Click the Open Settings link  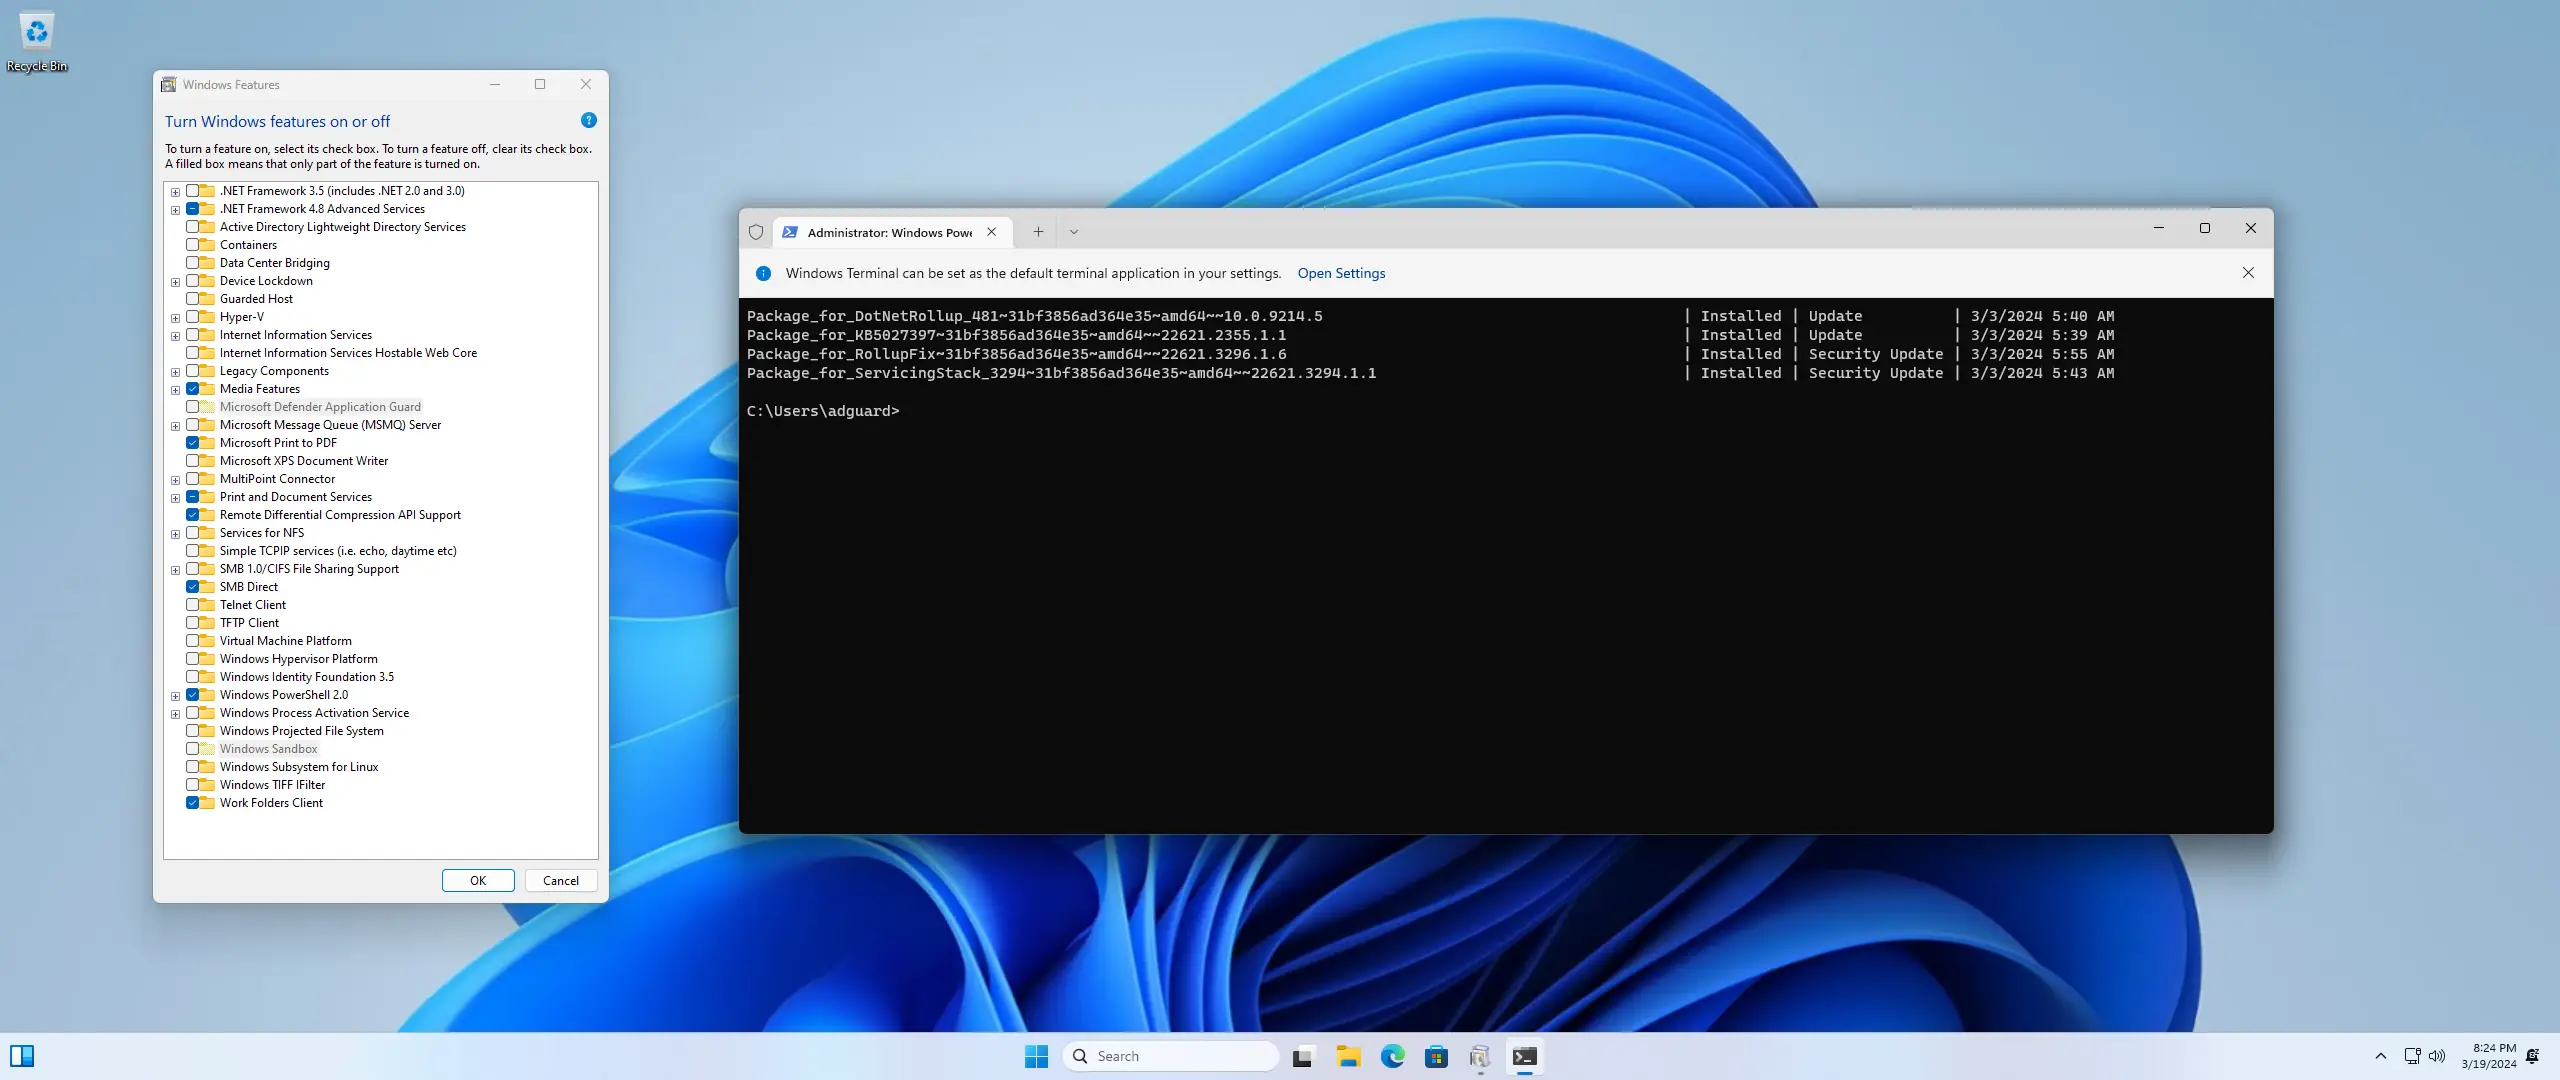(x=1341, y=273)
